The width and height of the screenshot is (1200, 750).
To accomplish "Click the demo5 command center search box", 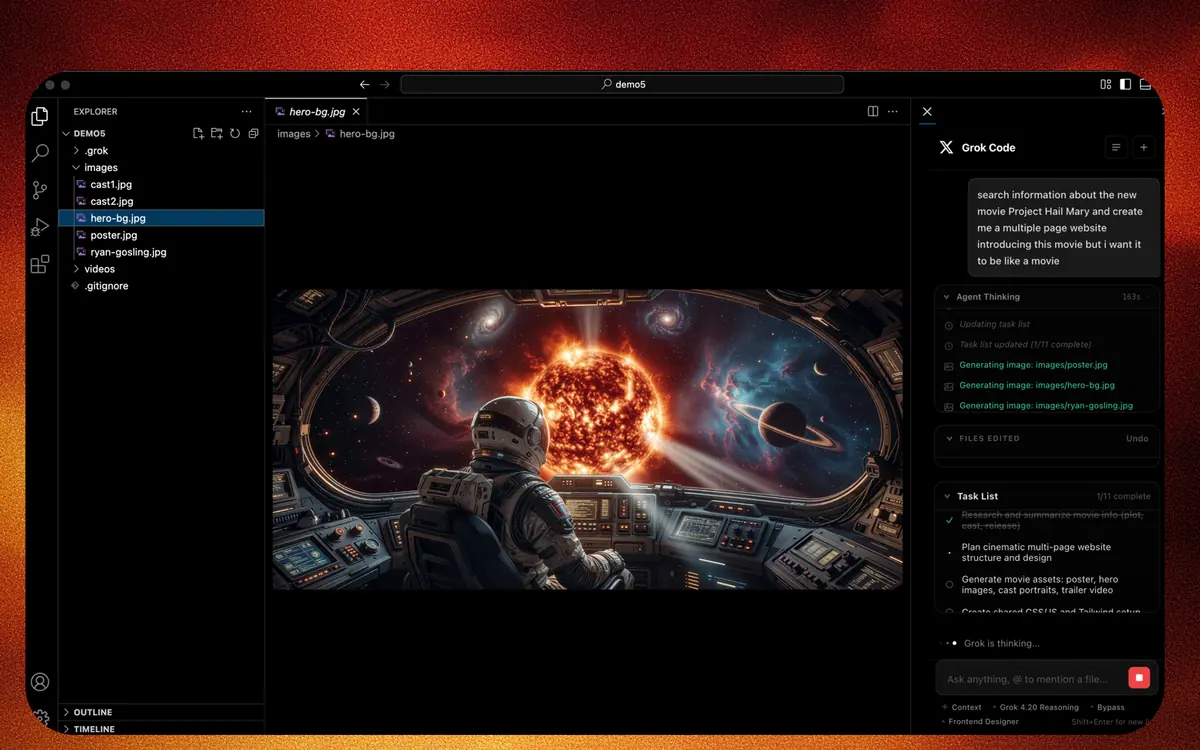I will click(x=622, y=85).
